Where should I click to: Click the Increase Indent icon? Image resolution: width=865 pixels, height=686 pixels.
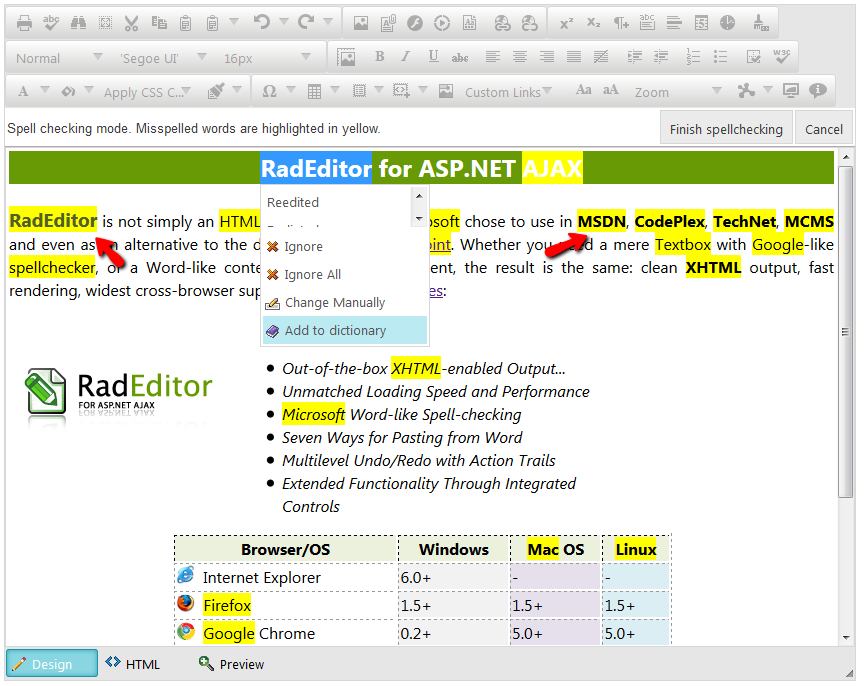point(634,56)
